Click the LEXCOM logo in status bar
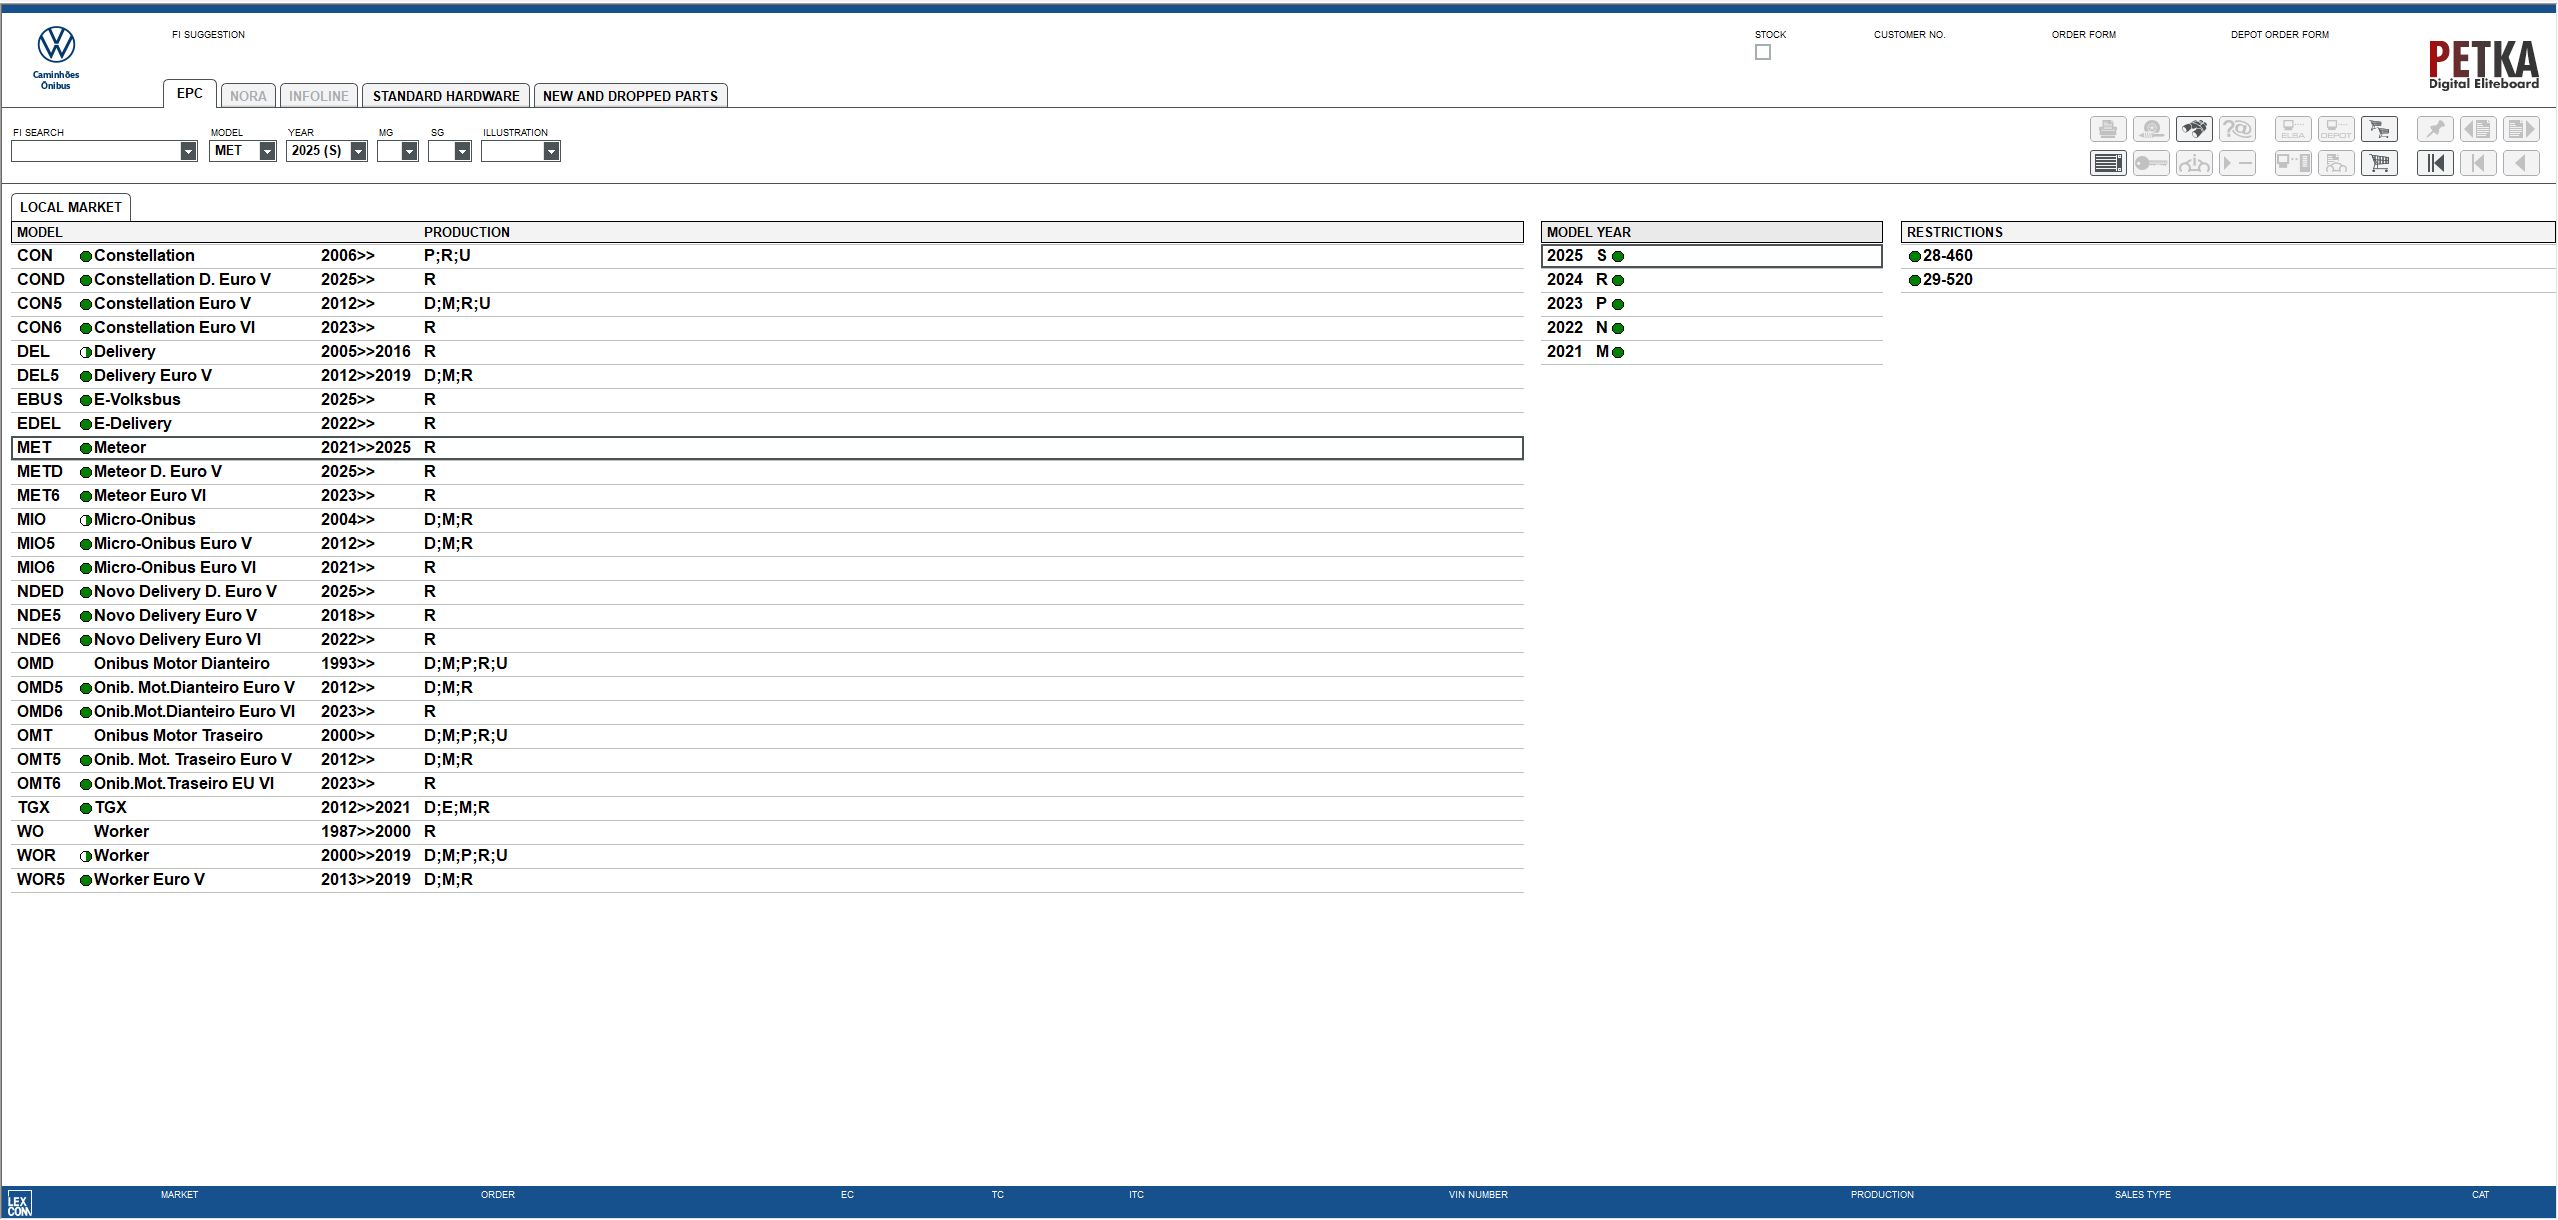The width and height of the screenshot is (2558, 1220). click(19, 1204)
